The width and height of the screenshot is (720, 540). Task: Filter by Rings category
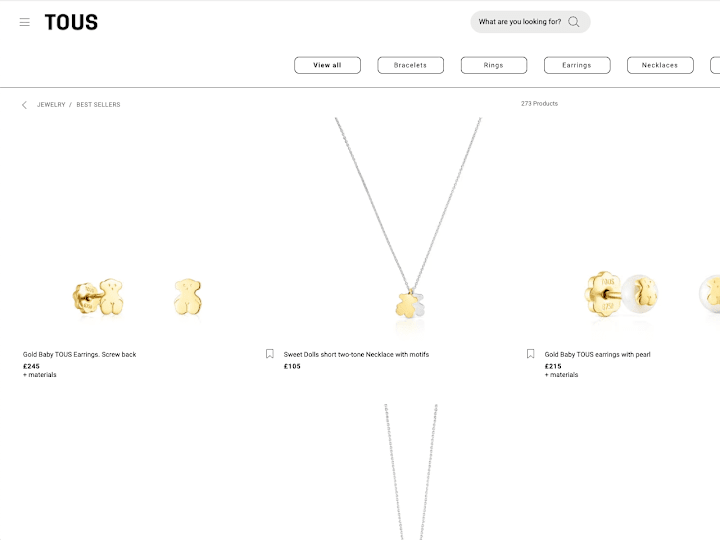(493, 65)
